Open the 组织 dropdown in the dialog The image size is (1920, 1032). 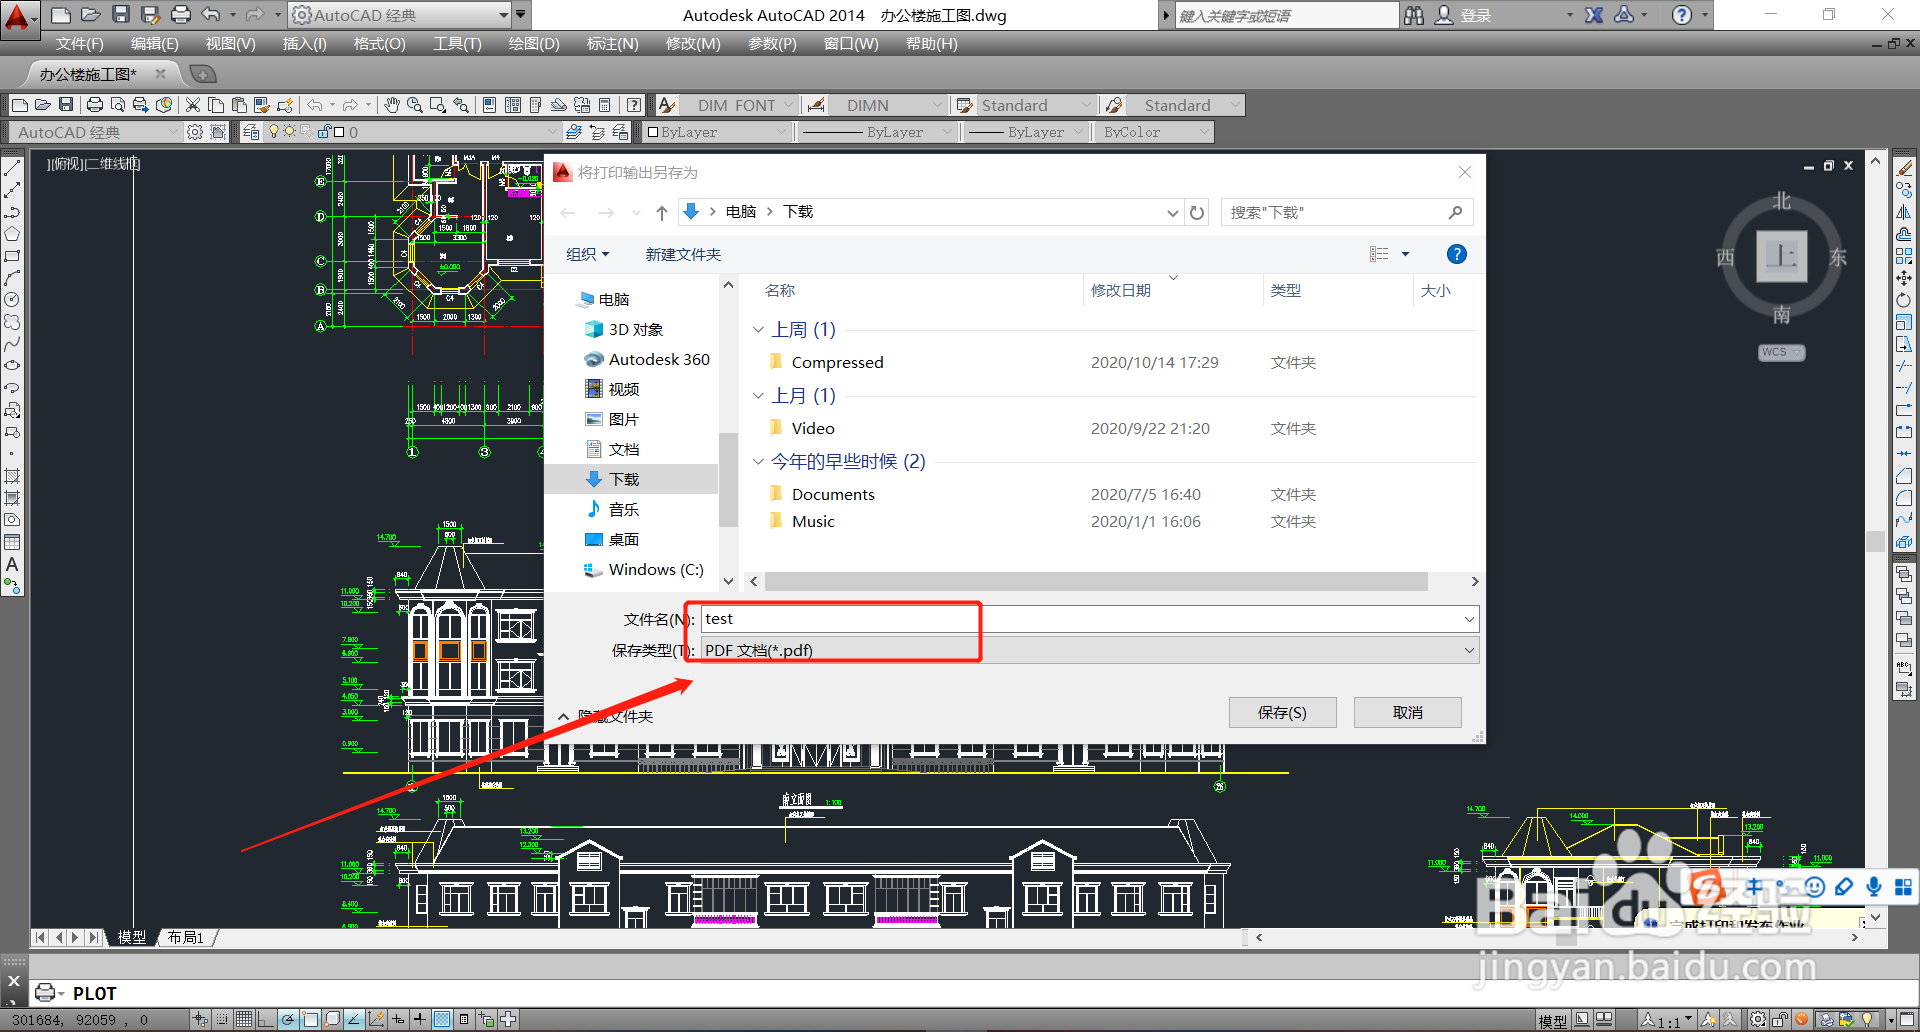(x=587, y=254)
